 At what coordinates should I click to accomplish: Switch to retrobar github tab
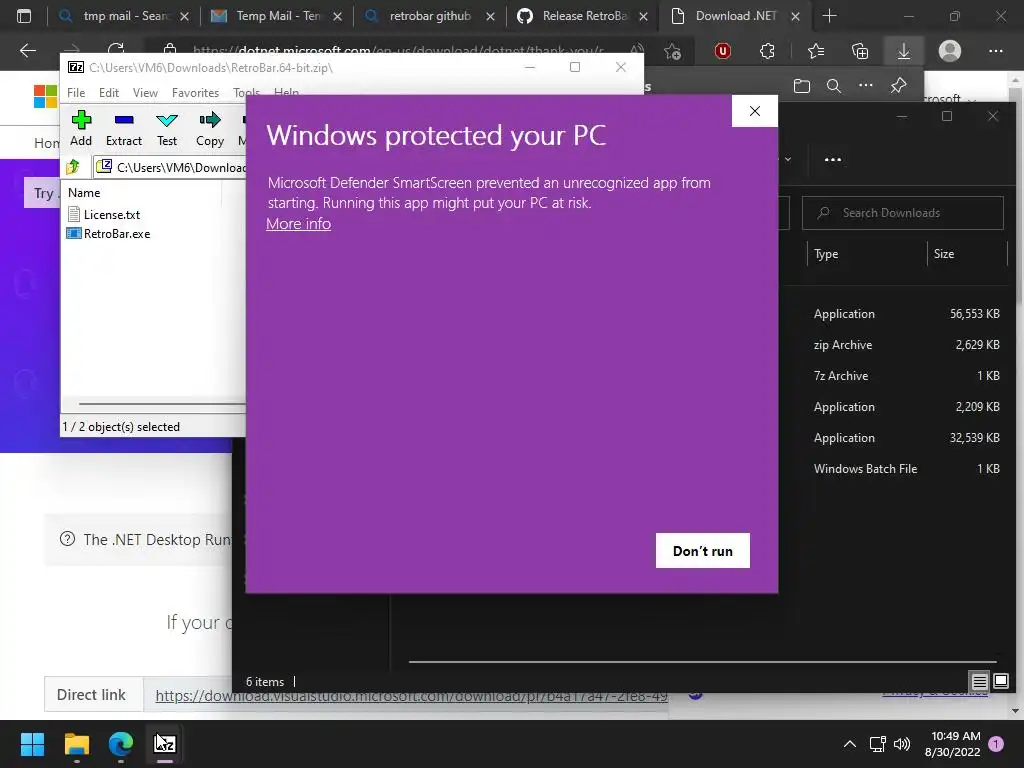tap(430, 16)
